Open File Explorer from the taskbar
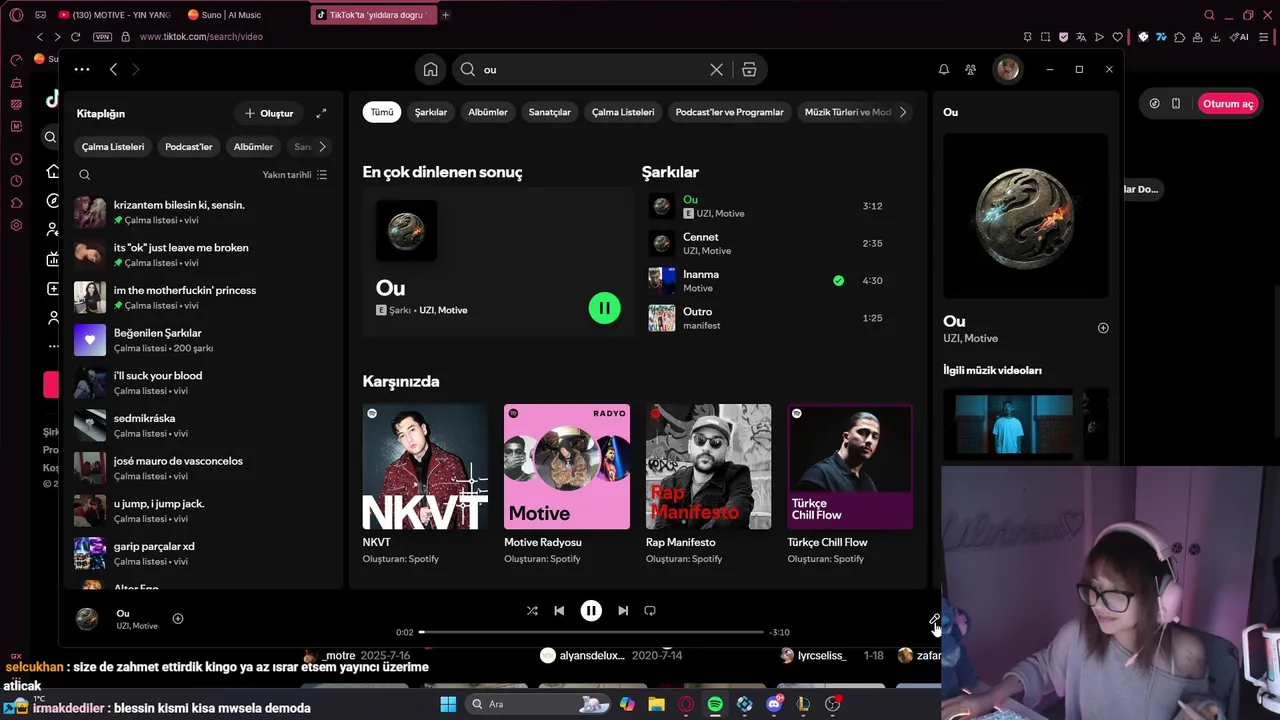 (x=656, y=704)
